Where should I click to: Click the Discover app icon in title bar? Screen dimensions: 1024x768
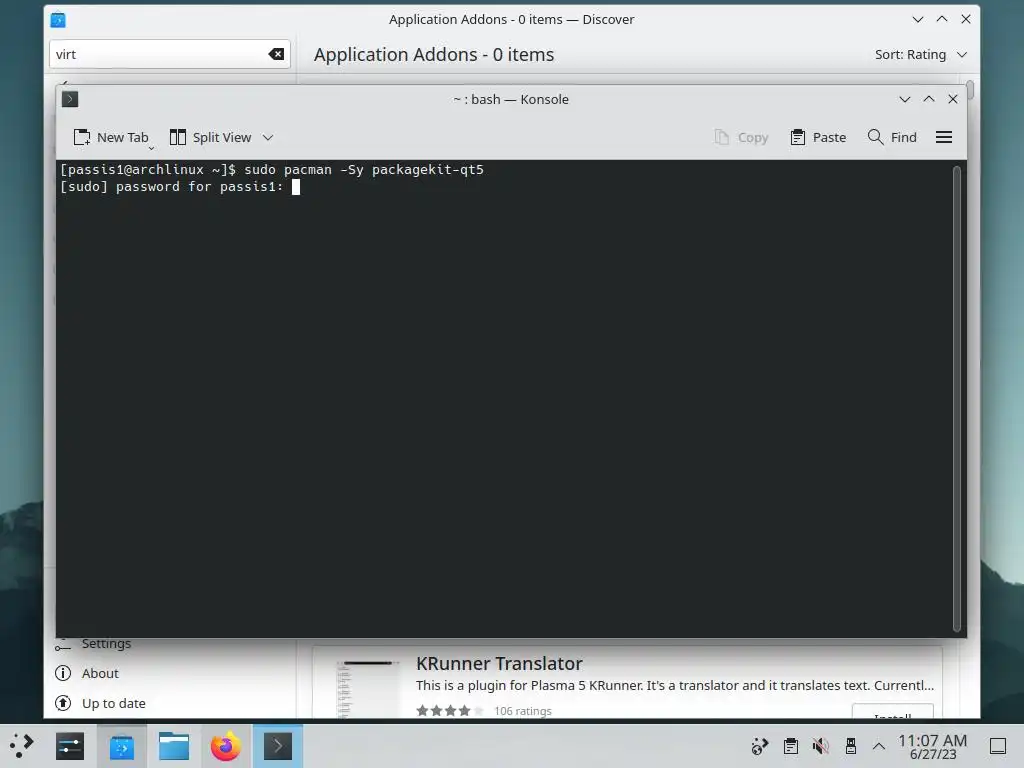point(58,20)
